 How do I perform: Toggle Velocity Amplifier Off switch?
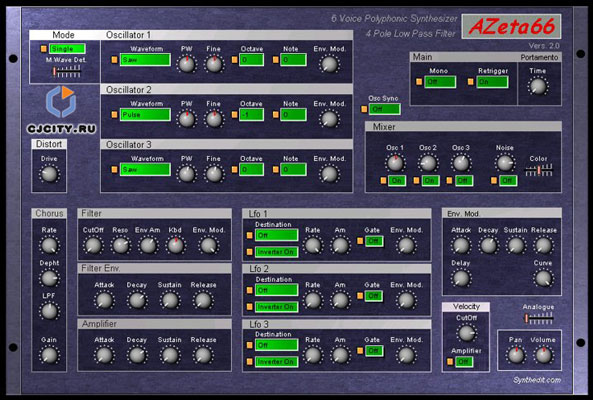[464, 361]
